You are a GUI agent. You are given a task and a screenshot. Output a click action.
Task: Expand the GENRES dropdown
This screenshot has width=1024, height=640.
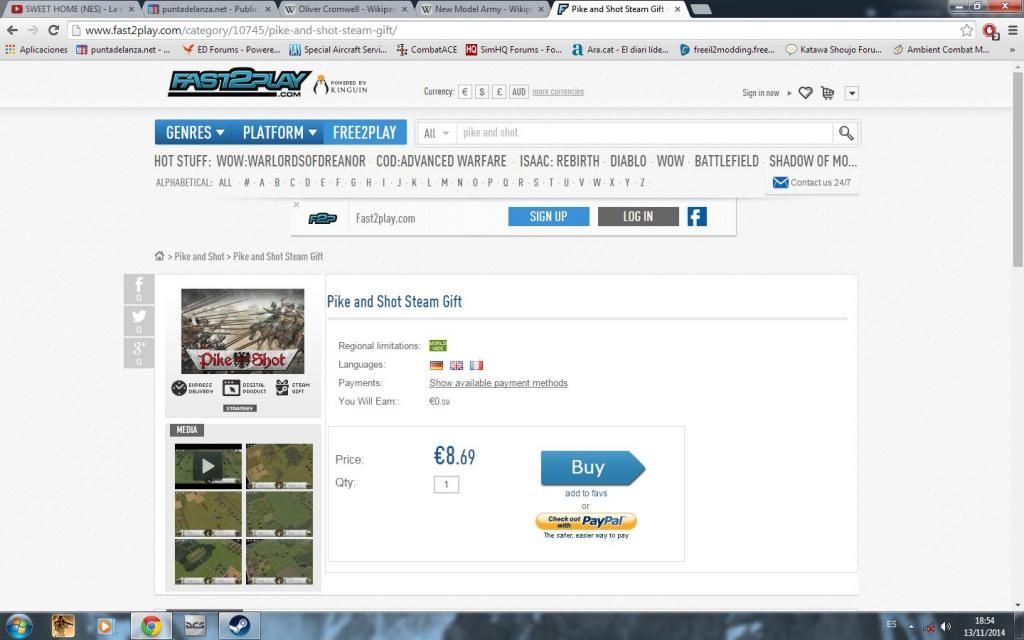click(195, 133)
